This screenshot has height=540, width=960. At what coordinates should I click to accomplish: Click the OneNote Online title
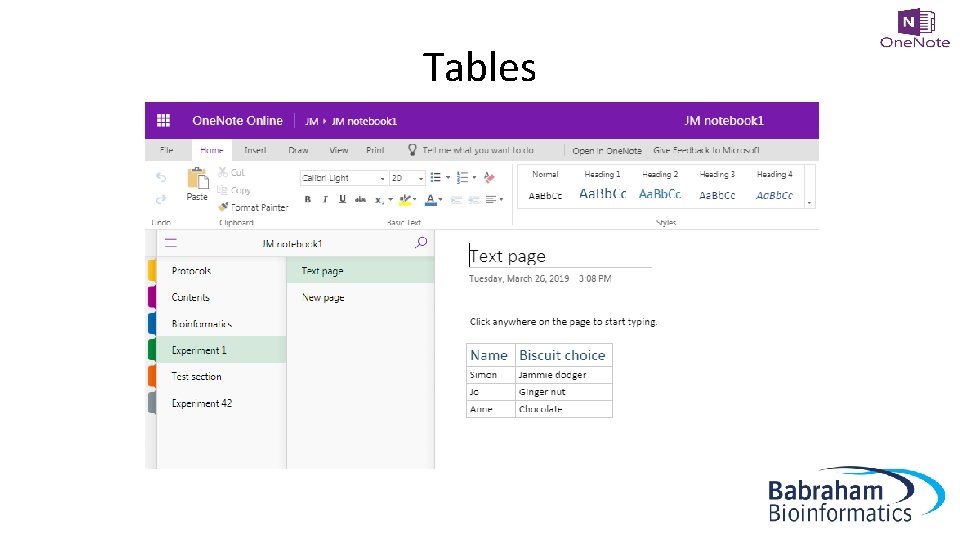click(238, 121)
